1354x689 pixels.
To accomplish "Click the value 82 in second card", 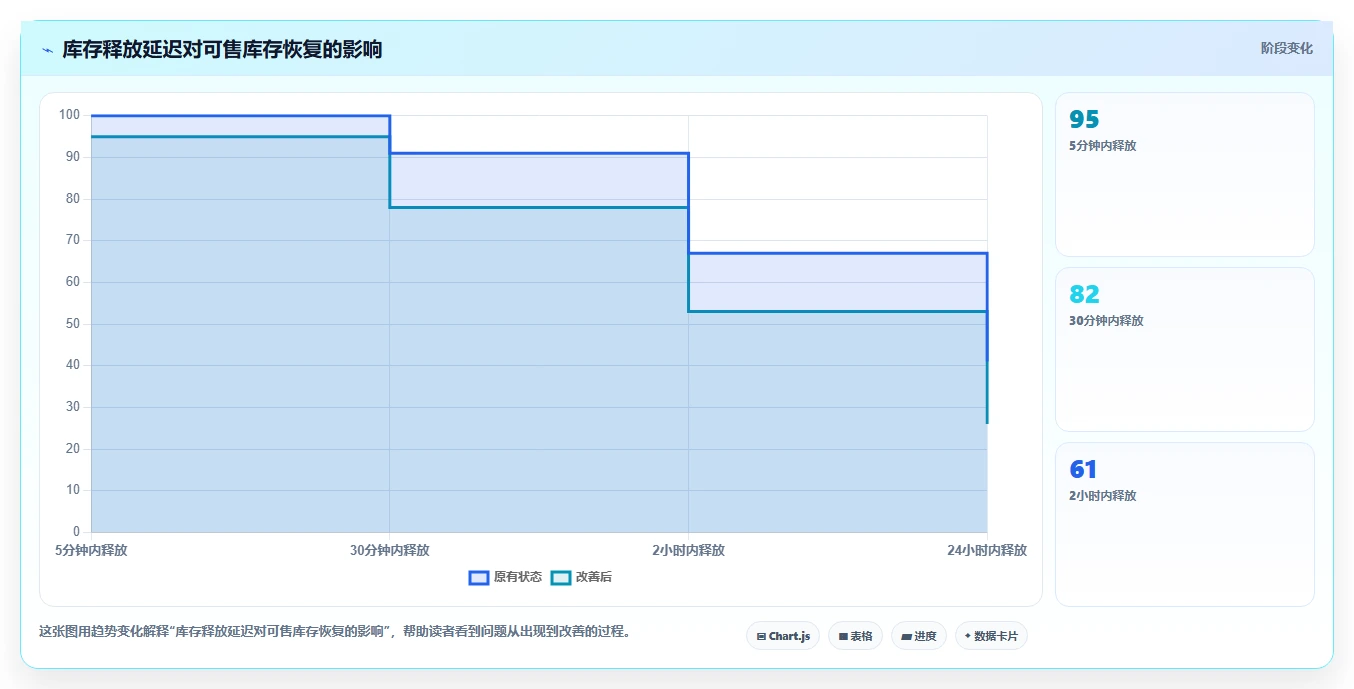I will (x=1084, y=295).
